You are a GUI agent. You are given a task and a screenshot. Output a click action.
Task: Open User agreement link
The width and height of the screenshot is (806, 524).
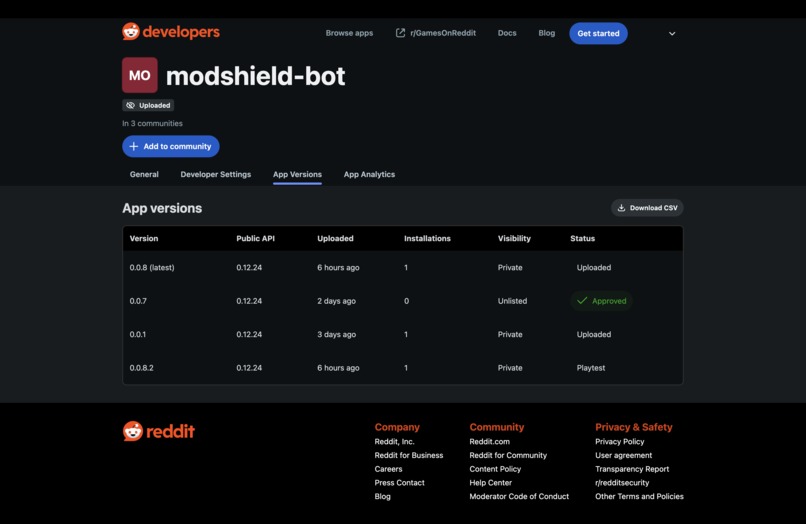(x=624, y=455)
